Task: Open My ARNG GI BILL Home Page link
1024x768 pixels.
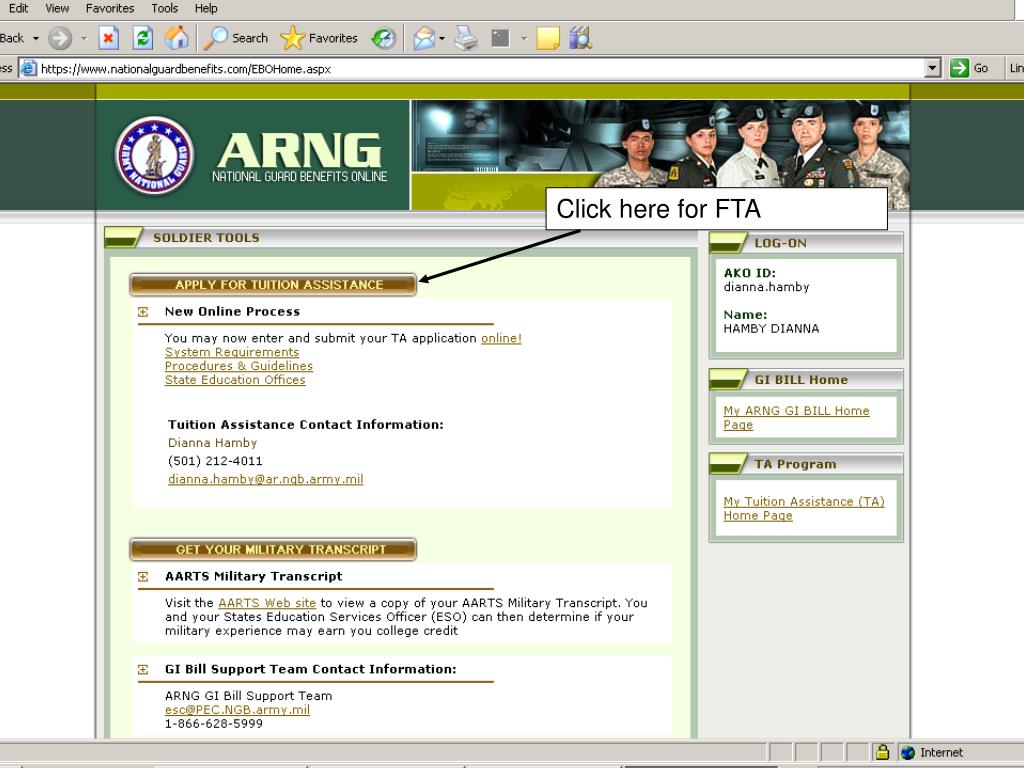Action: (x=796, y=417)
